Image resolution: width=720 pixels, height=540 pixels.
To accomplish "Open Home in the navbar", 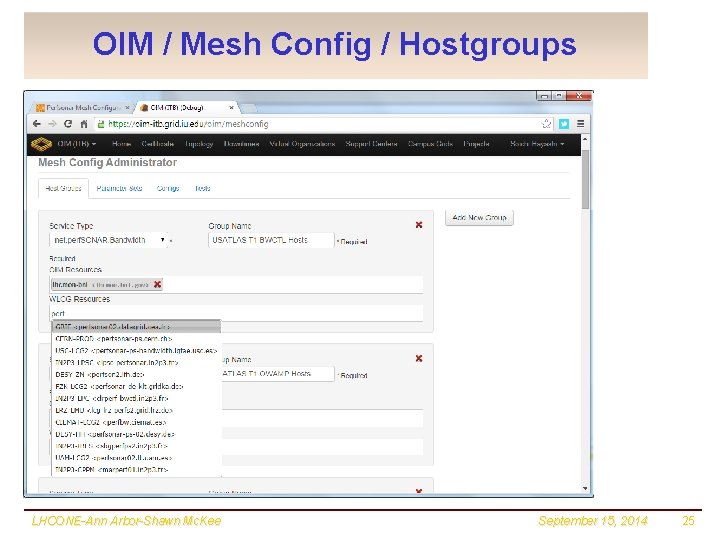I will tap(121, 144).
